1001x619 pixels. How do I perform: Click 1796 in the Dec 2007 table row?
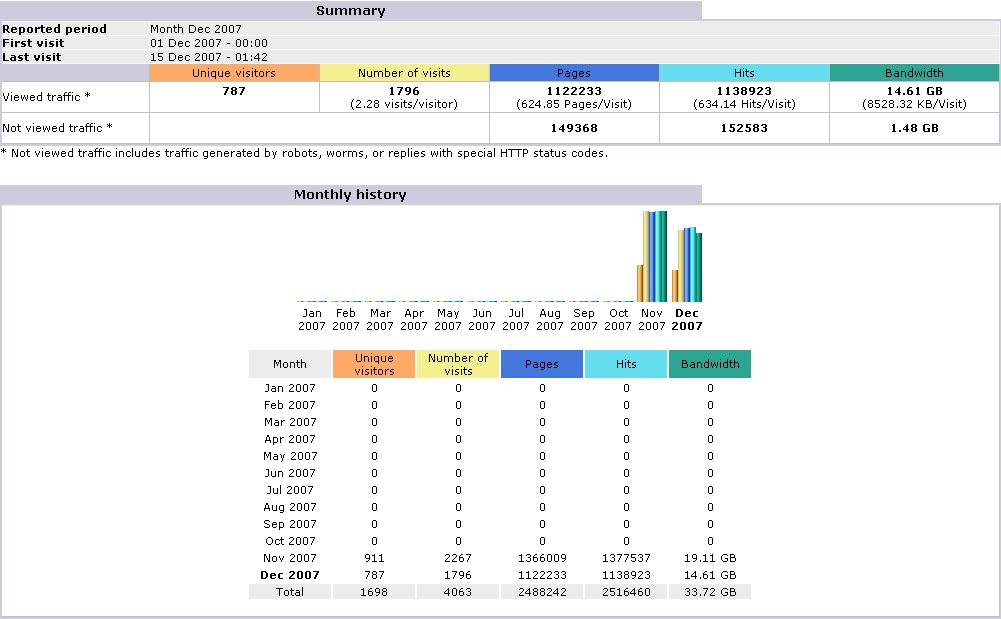coord(458,575)
